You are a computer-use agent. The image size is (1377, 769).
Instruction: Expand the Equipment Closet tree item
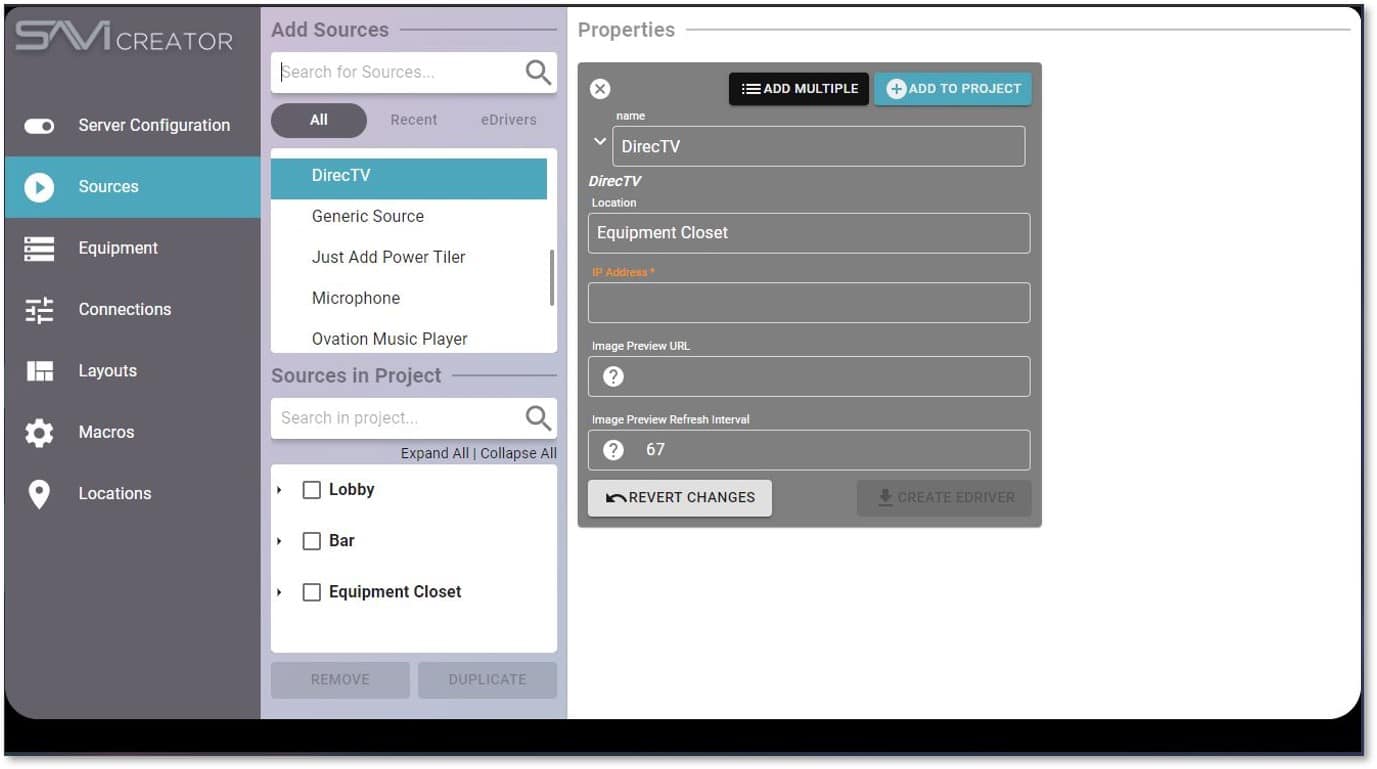[x=280, y=592]
